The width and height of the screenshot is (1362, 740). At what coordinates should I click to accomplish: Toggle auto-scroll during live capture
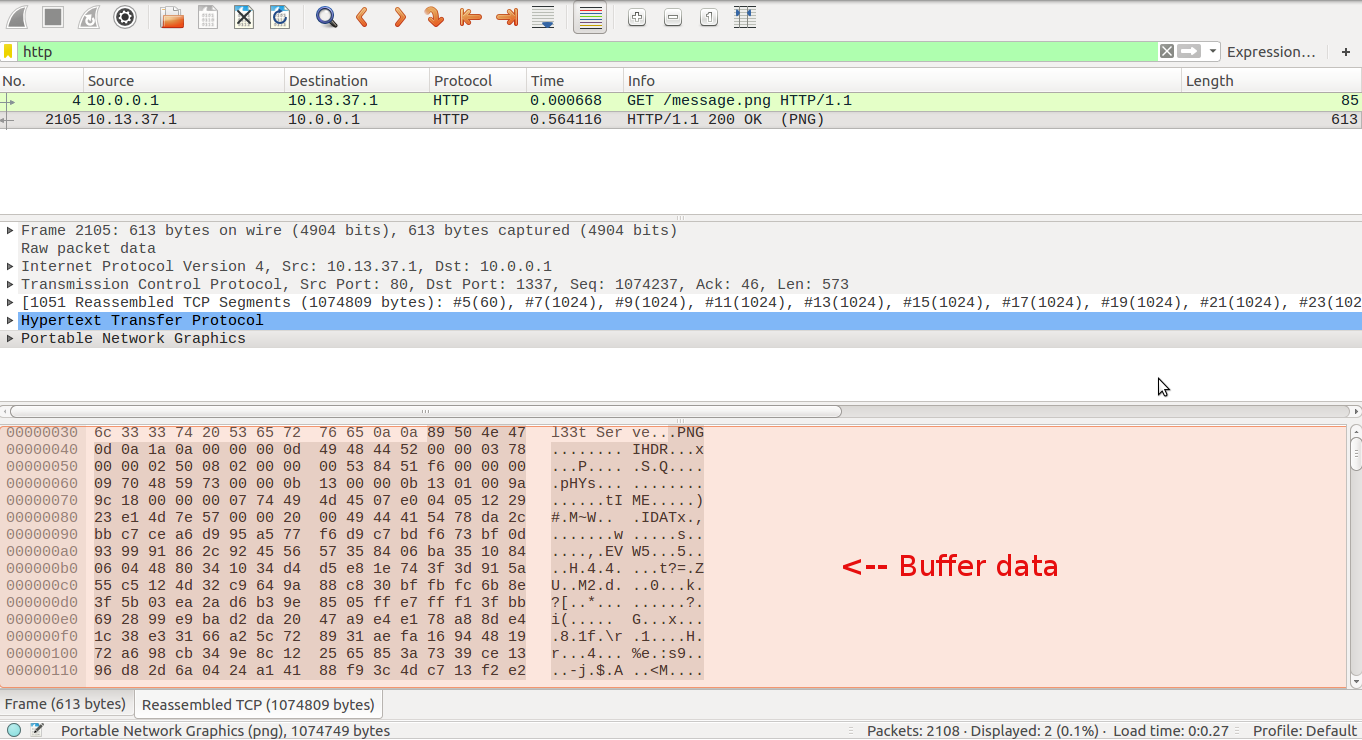[543, 16]
